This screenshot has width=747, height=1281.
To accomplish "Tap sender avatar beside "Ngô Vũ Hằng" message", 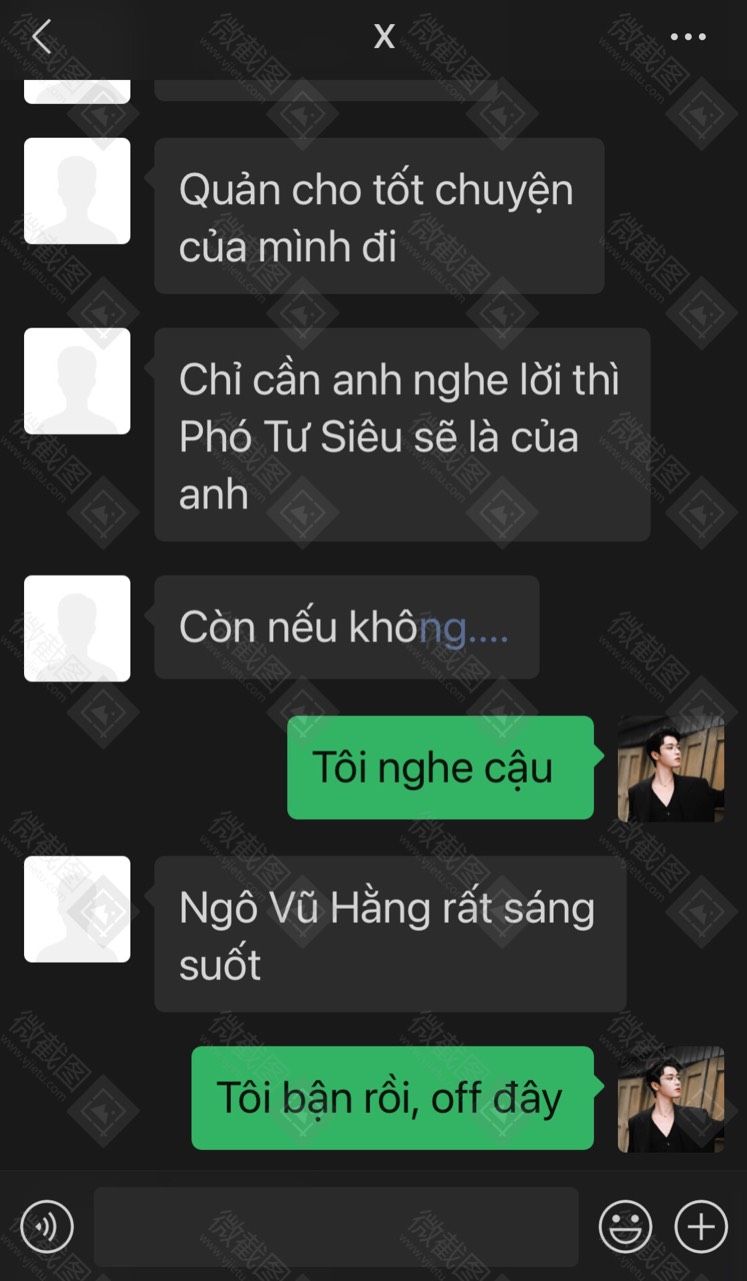I will [x=77, y=909].
